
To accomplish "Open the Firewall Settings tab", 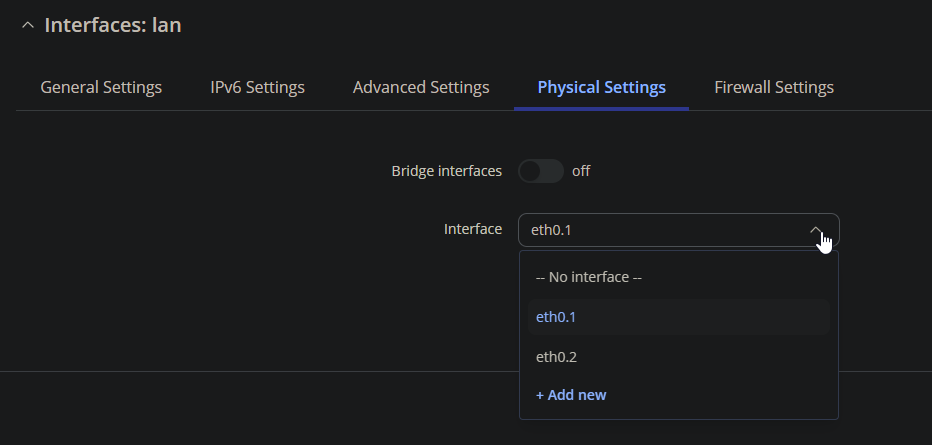I will [x=774, y=87].
